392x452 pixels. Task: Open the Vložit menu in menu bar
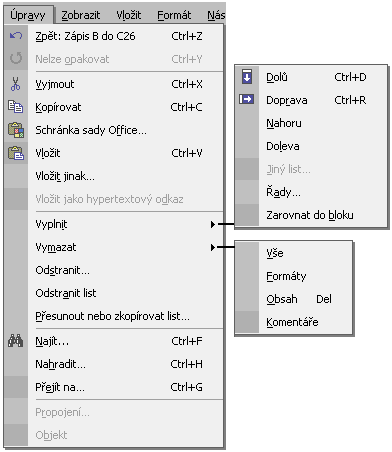point(129,15)
